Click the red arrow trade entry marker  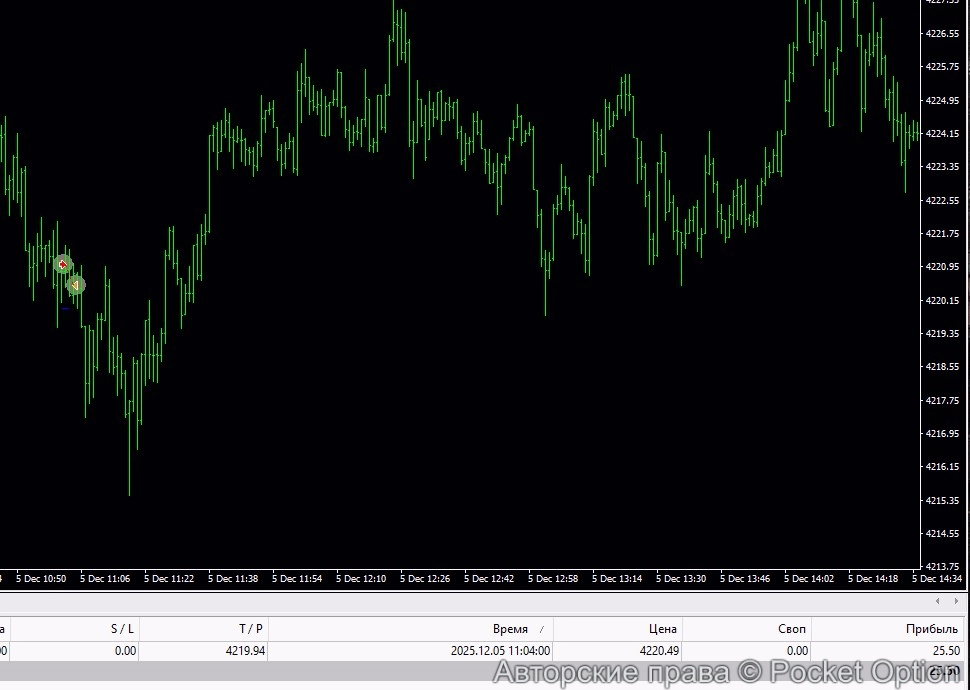pyautogui.click(x=63, y=264)
